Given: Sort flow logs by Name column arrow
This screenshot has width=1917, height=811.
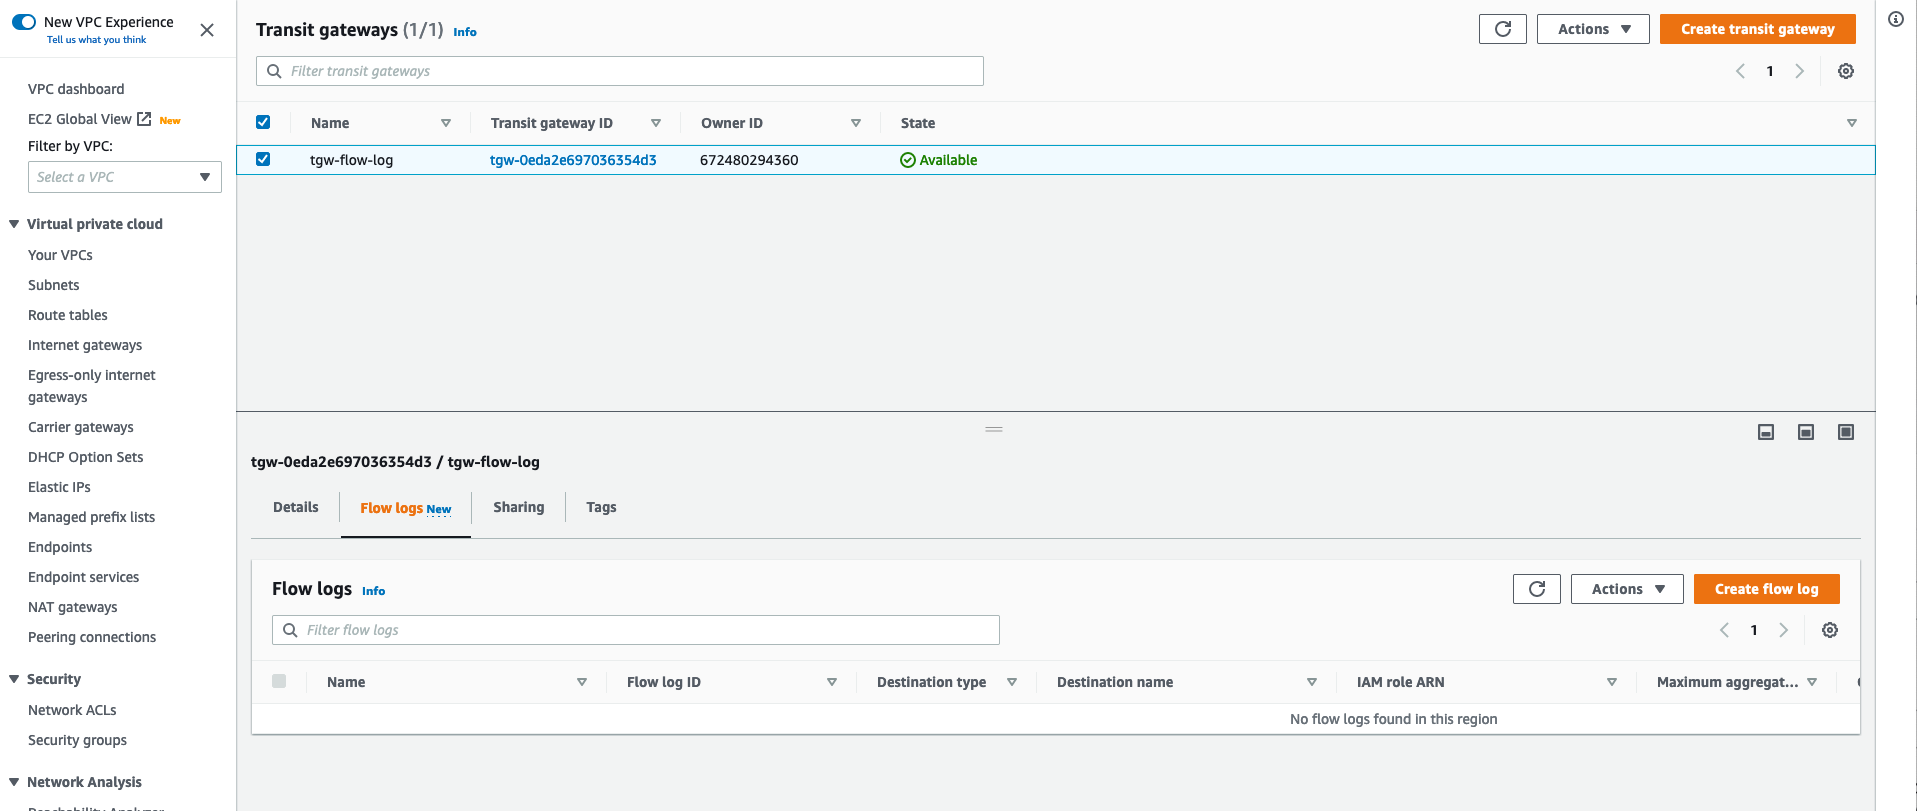Looking at the screenshot, I should [x=582, y=682].
